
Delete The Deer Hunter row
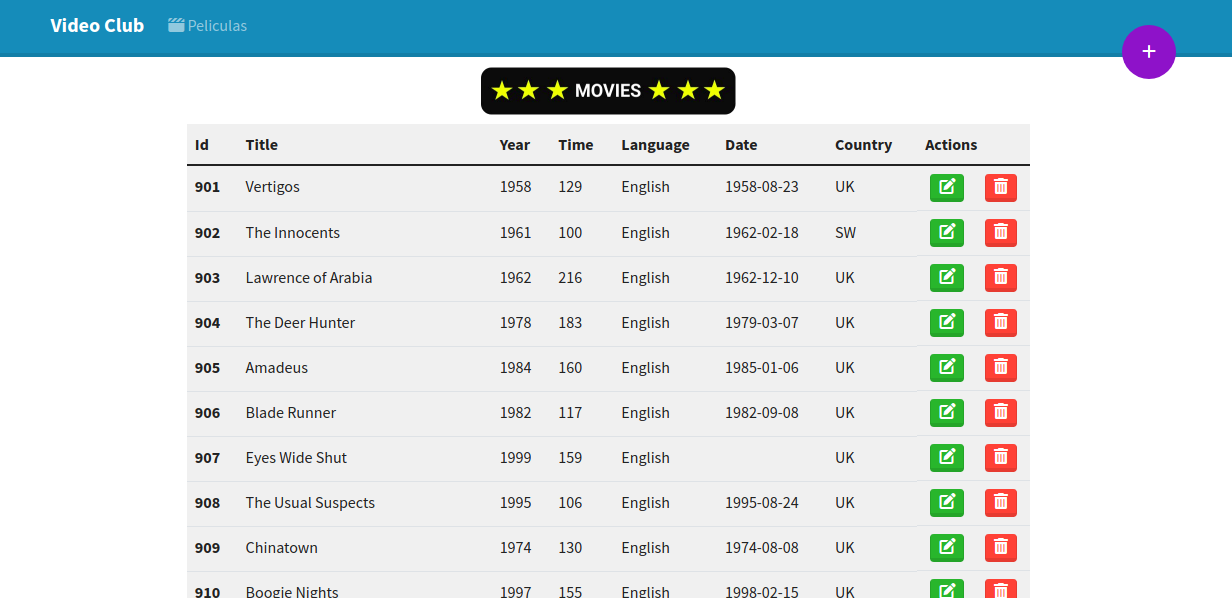(1001, 323)
